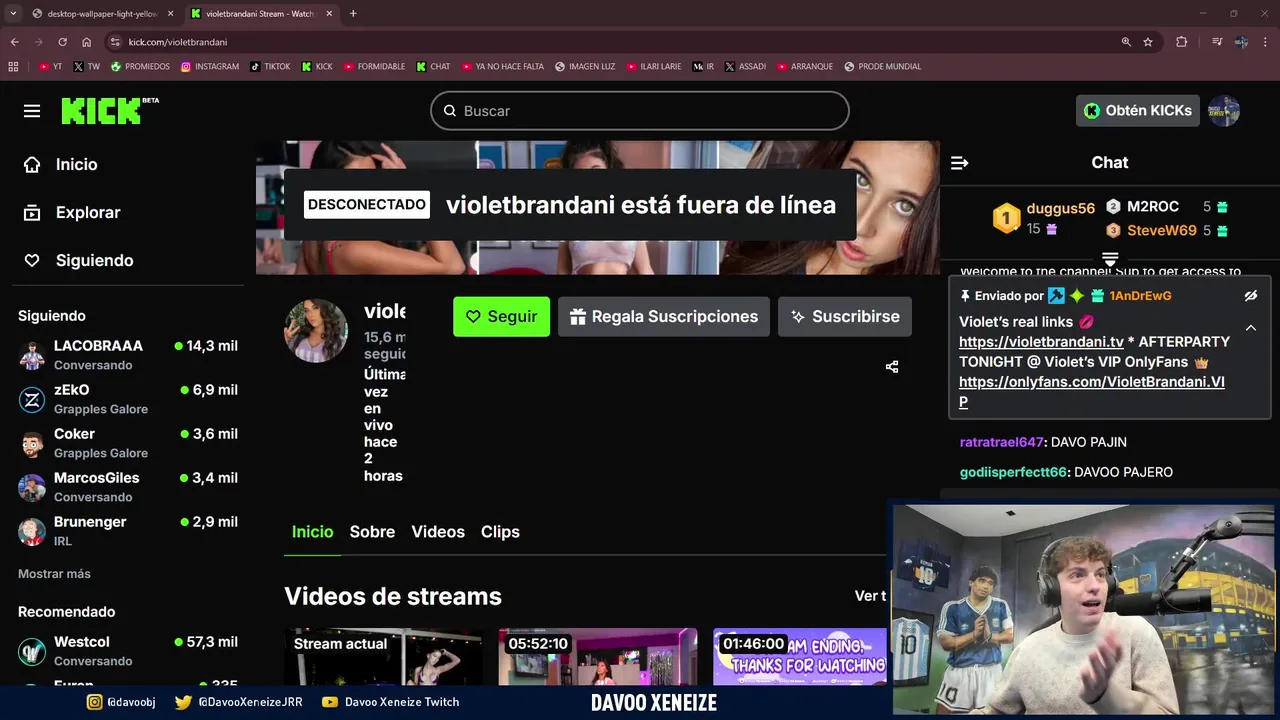Open the PRODE MUNDIAL bookmark

[x=883, y=67]
